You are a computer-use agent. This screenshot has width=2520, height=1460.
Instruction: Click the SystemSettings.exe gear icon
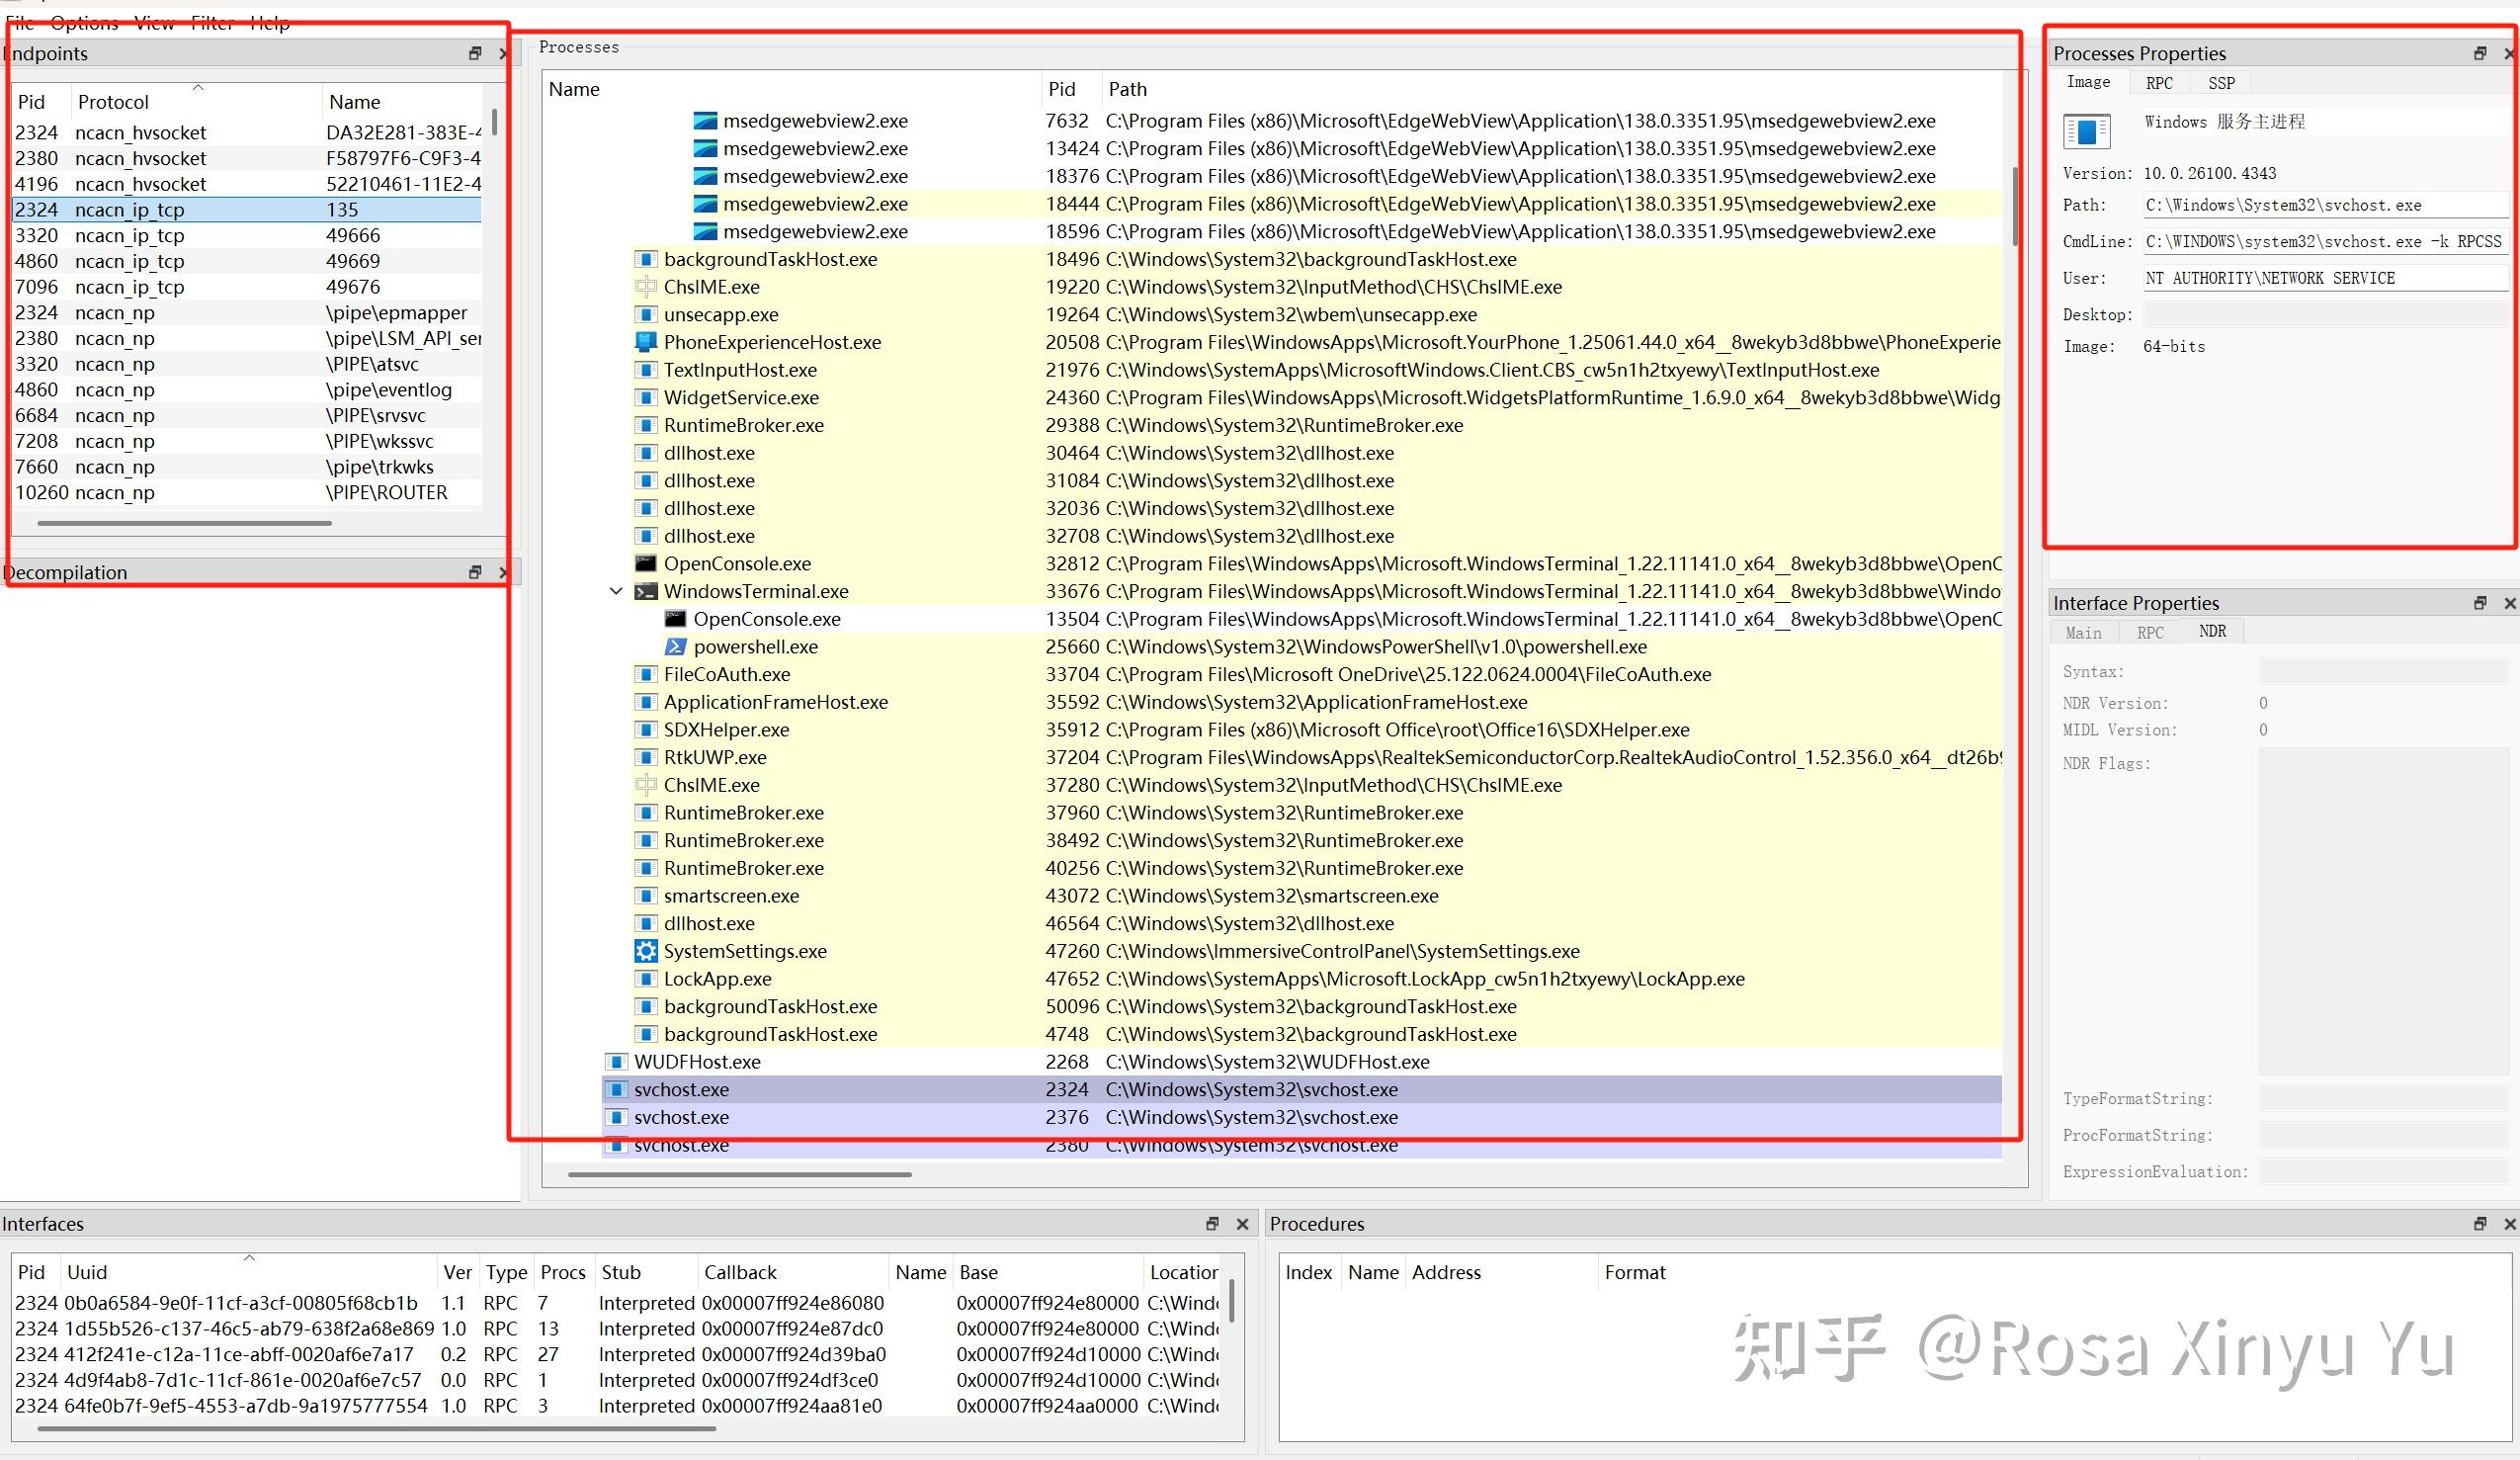pos(645,951)
